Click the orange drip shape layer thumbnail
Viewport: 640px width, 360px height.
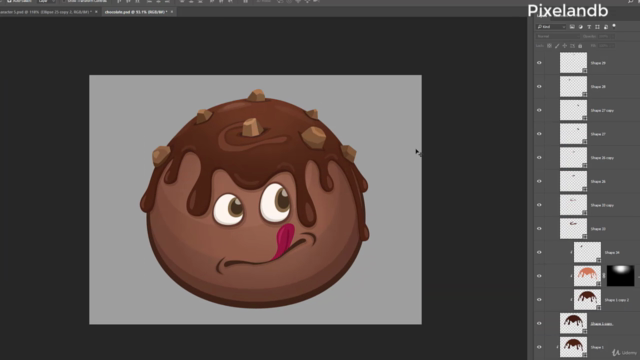pos(587,276)
